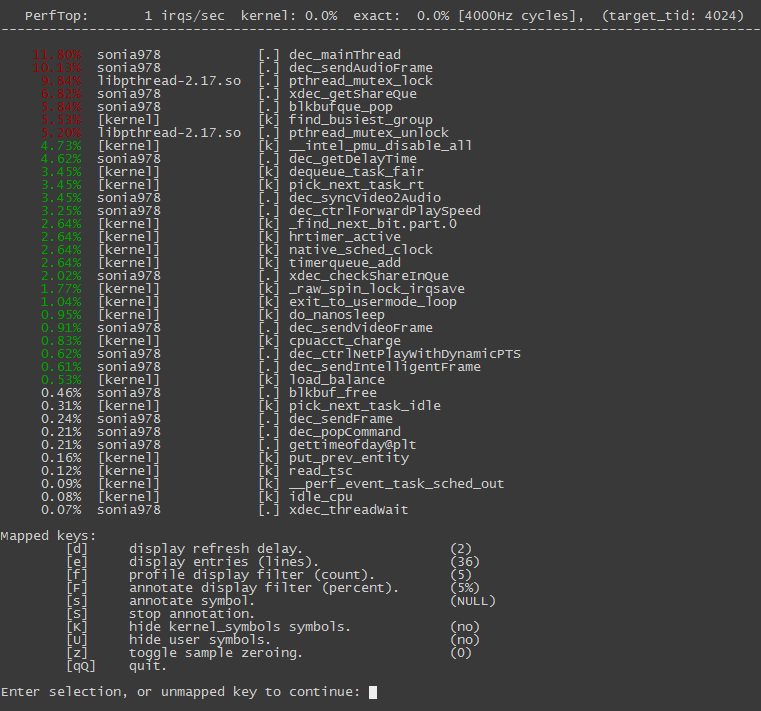Click the dec_sendAudioFrame symbol
This screenshot has height=711, width=761.
(x=361, y=68)
